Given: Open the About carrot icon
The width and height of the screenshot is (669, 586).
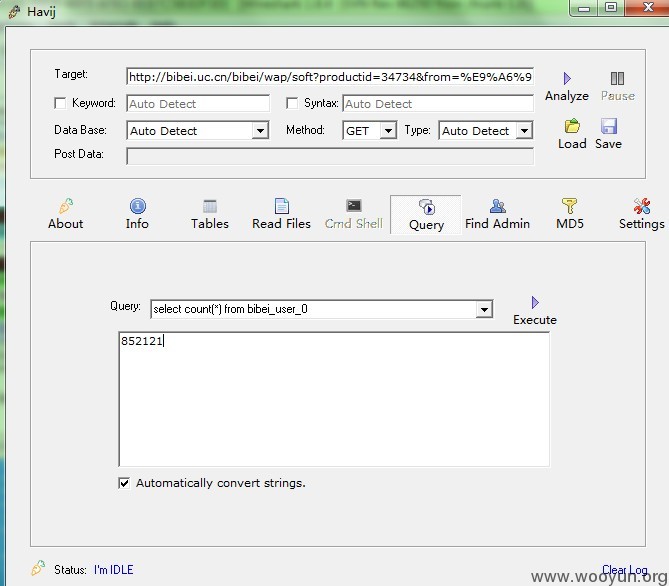Looking at the screenshot, I should (66, 206).
